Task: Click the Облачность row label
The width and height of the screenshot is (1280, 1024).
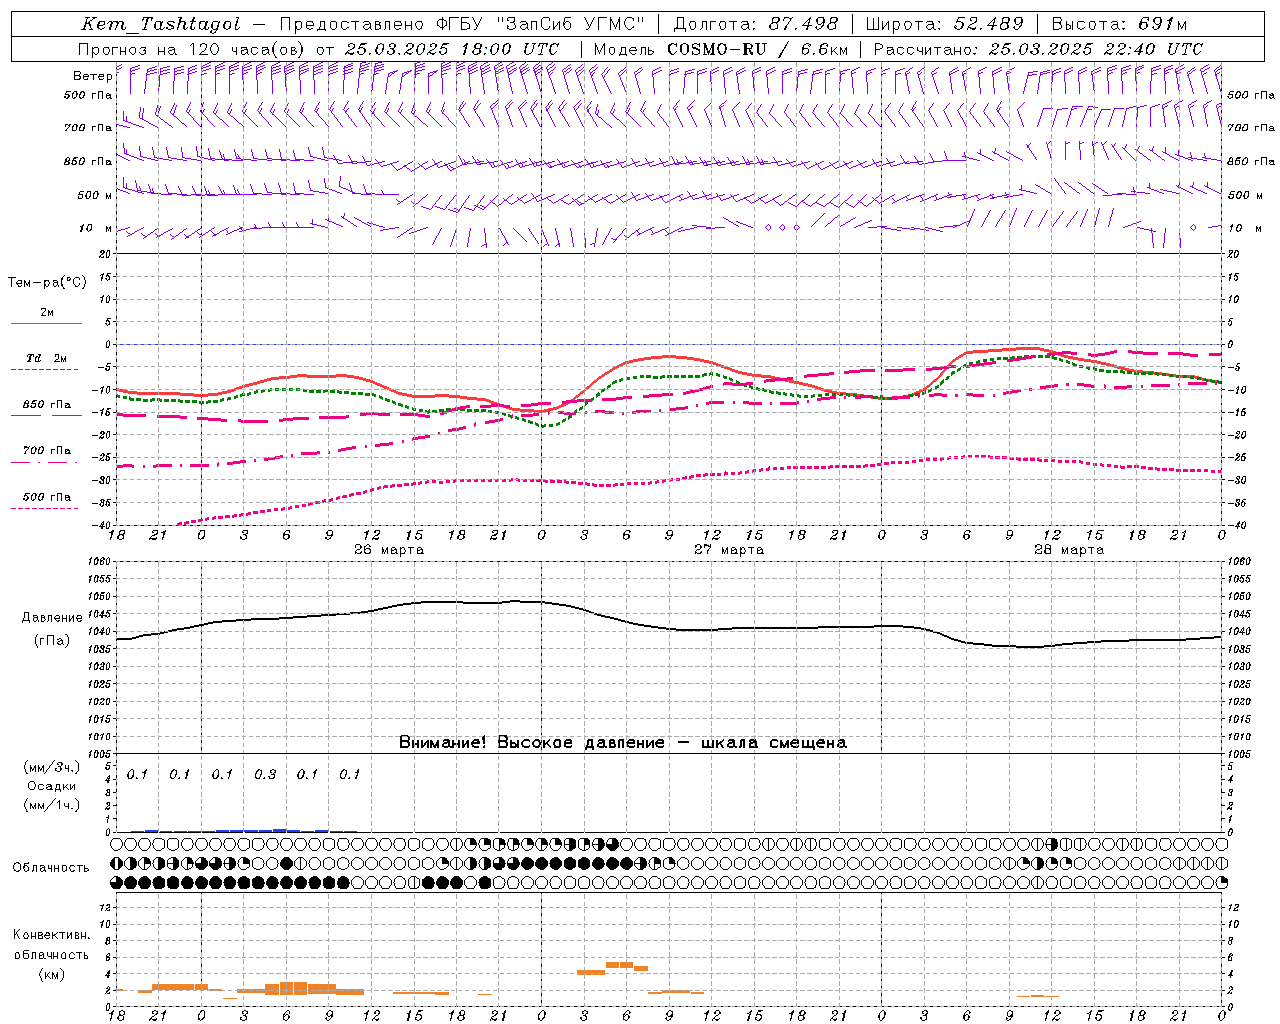Action: pos(51,867)
